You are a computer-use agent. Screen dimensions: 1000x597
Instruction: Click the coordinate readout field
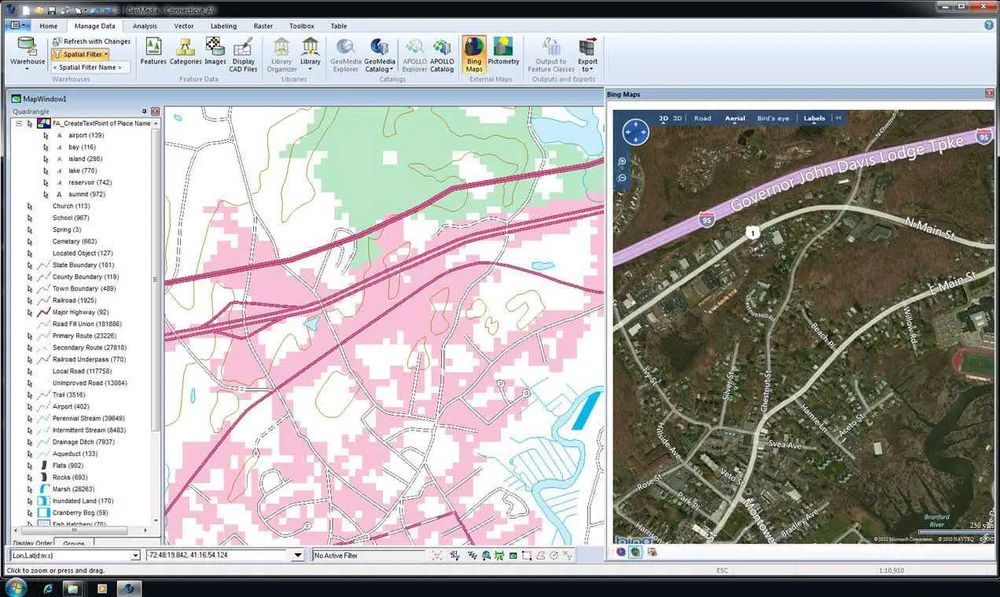click(218, 556)
